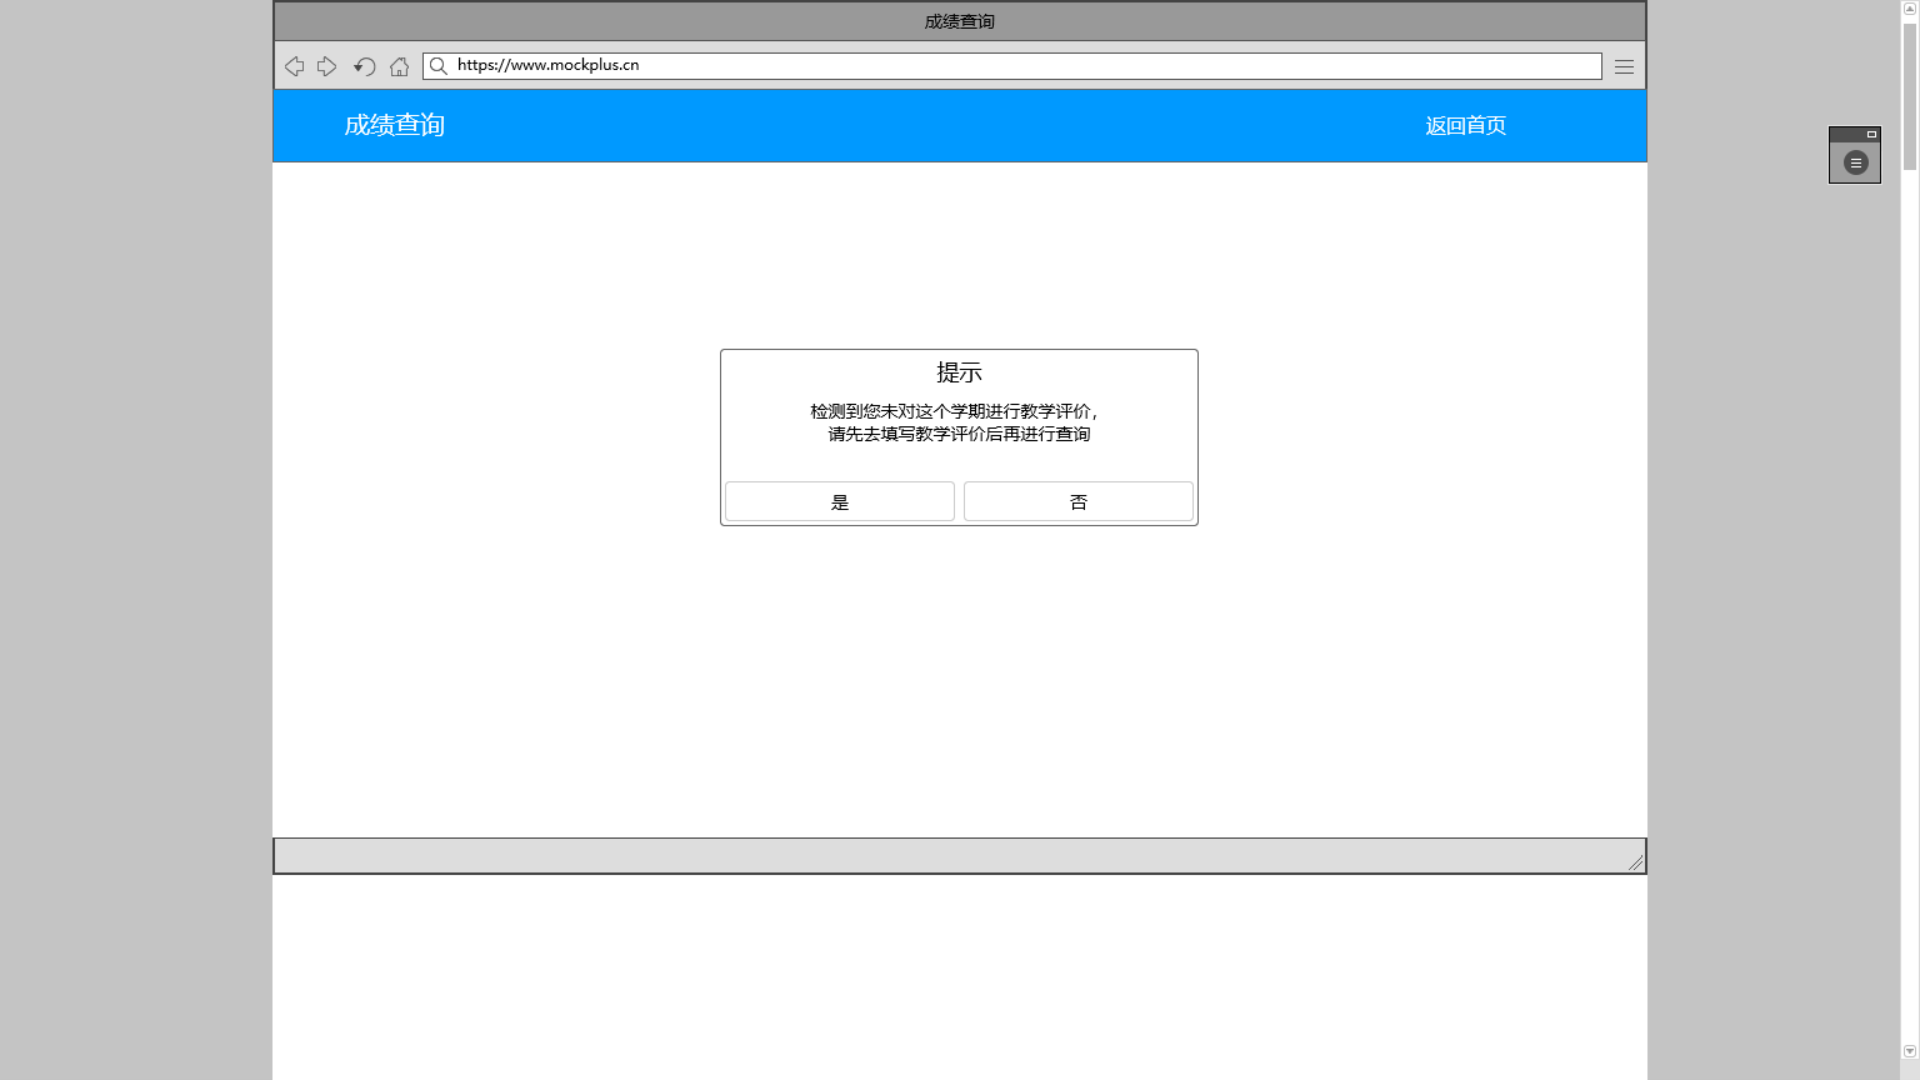Viewport: 1920px width, 1080px height.
Task: Open the round menu icon in floating panel
Action: pyautogui.click(x=1855, y=163)
